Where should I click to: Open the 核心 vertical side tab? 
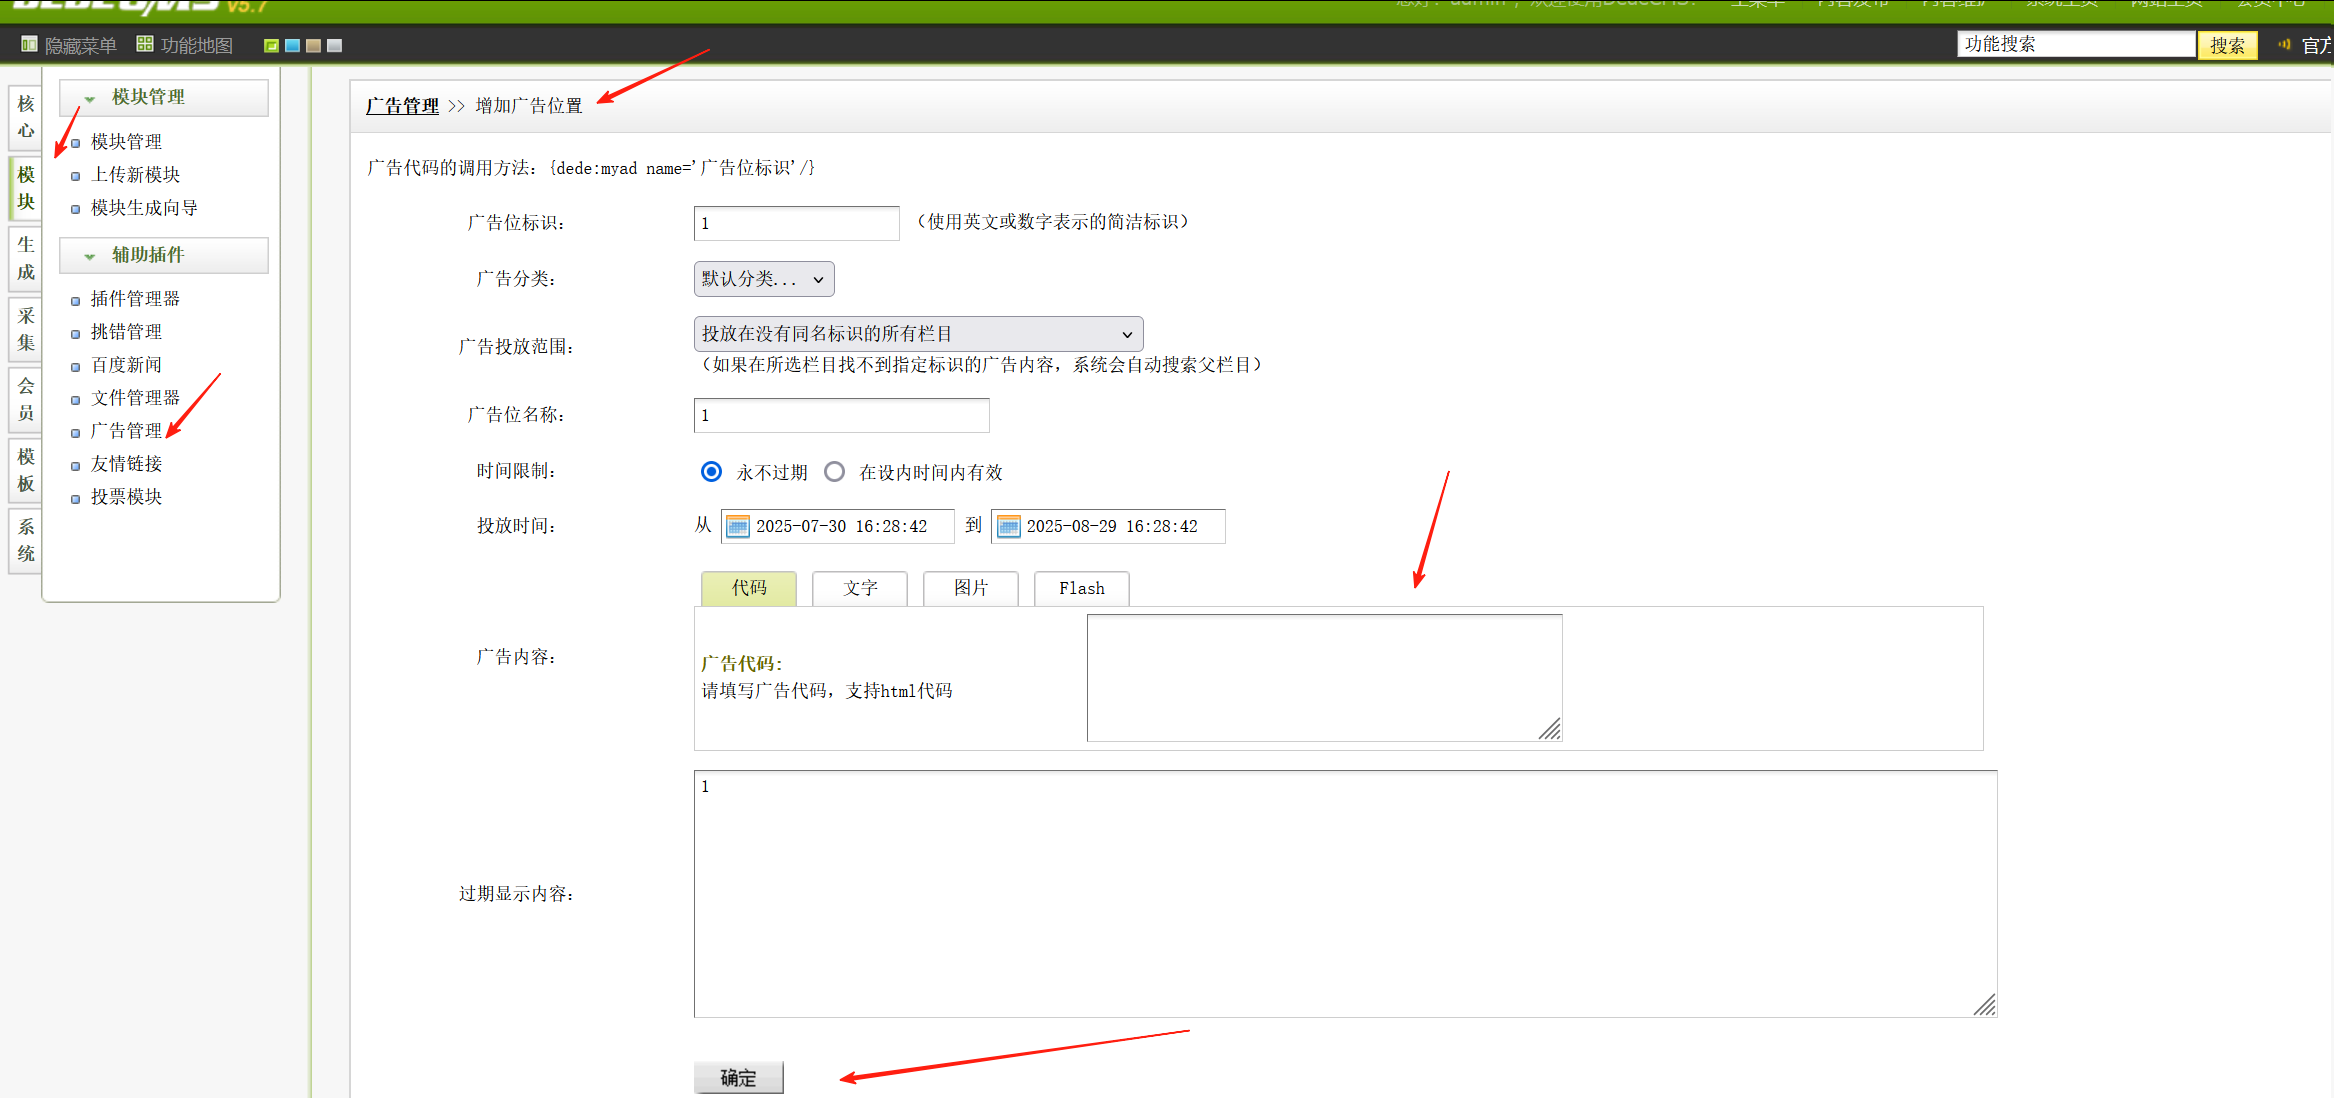pyautogui.click(x=25, y=117)
